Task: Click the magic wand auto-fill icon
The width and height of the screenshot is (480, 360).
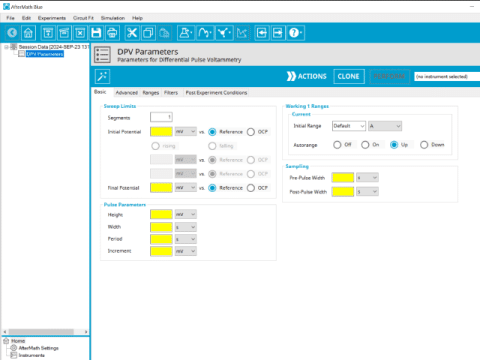Action: tap(102, 76)
